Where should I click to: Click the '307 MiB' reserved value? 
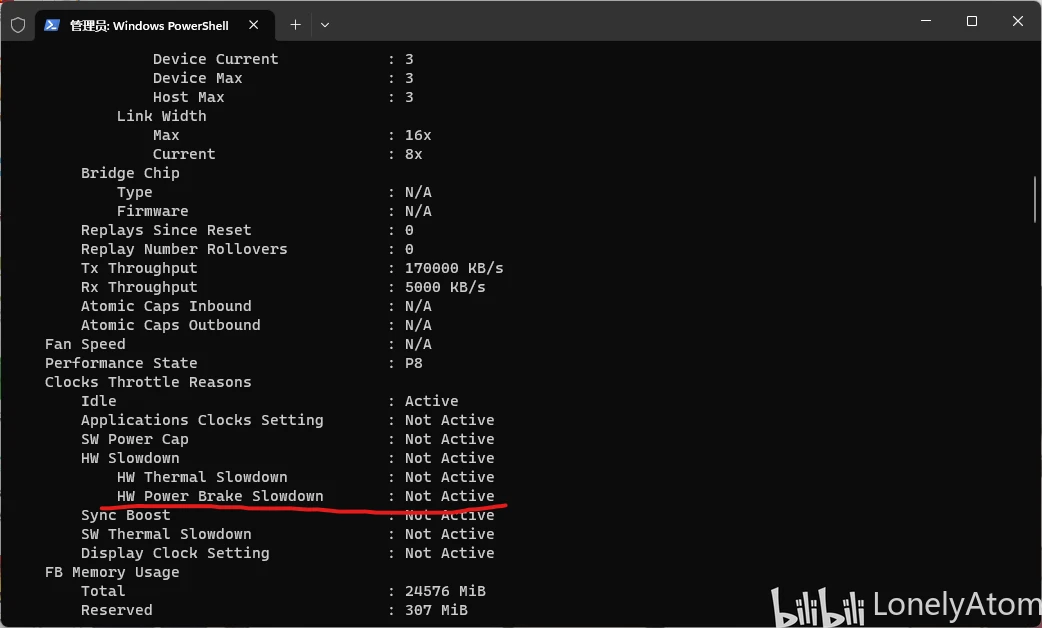(436, 611)
